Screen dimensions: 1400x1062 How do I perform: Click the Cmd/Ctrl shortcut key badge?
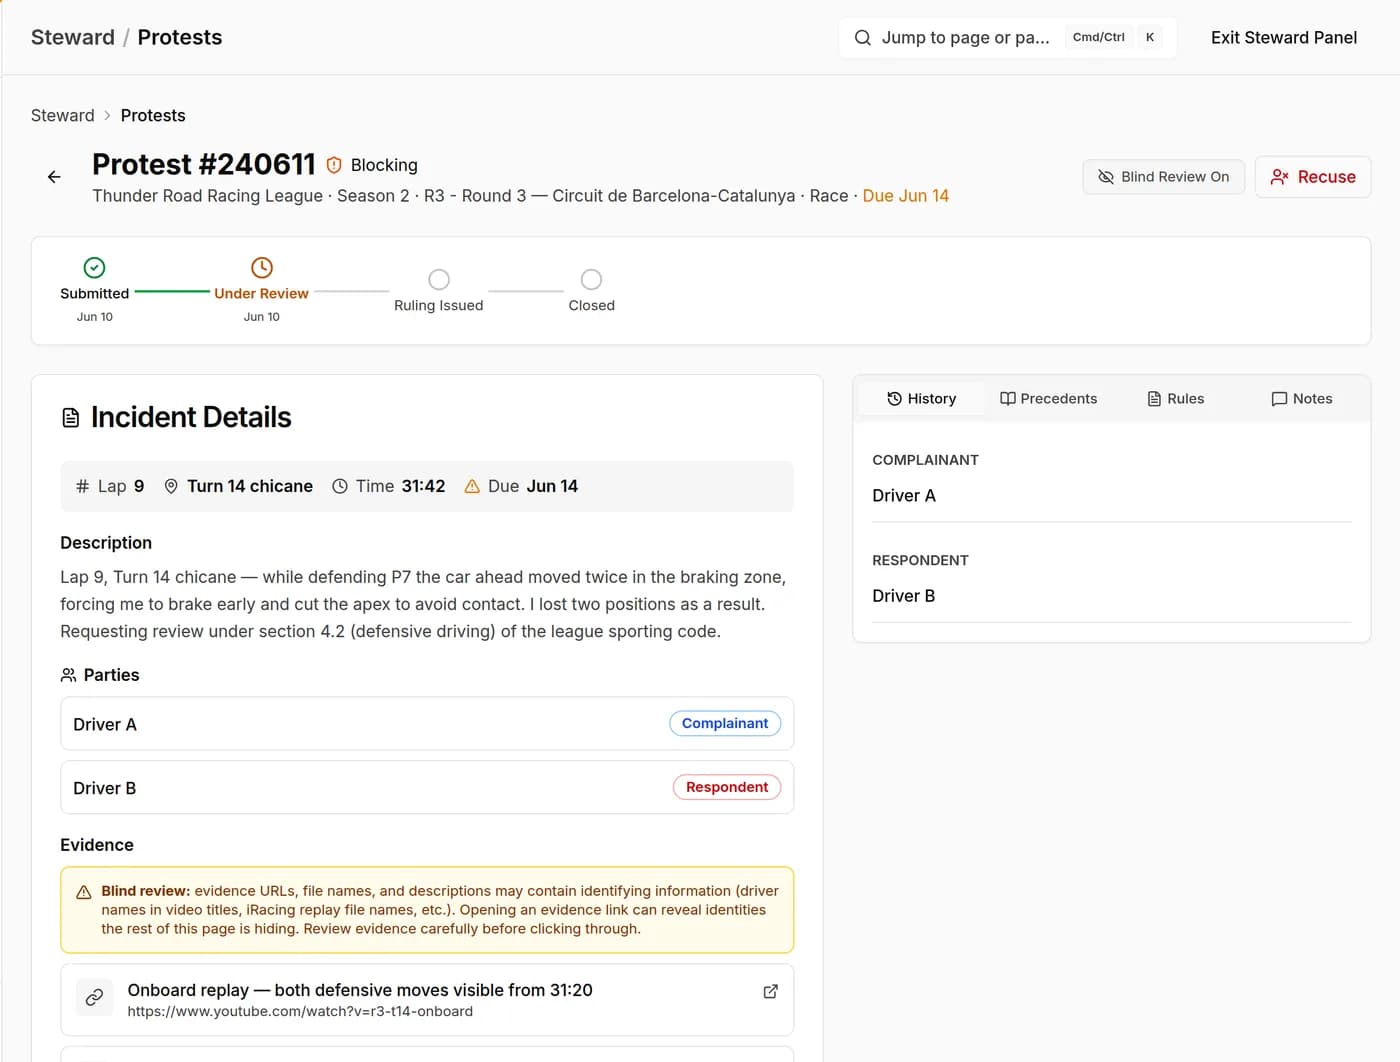pyautogui.click(x=1098, y=38)
